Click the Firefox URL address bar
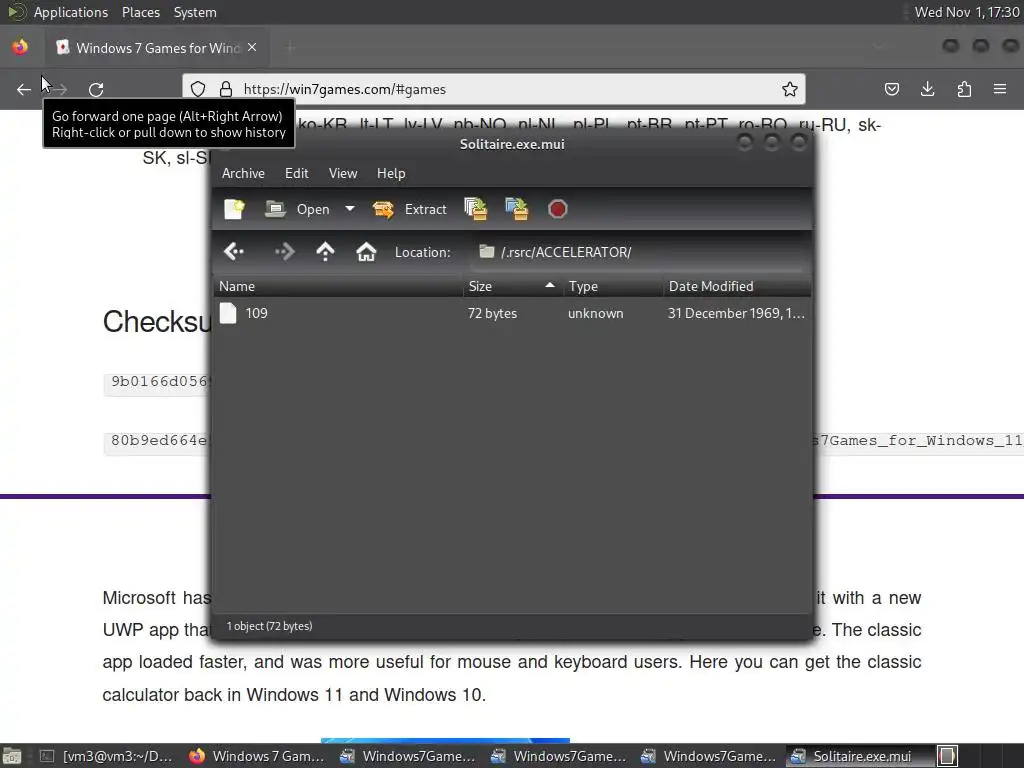1024x768 pixels. (494, 89)
